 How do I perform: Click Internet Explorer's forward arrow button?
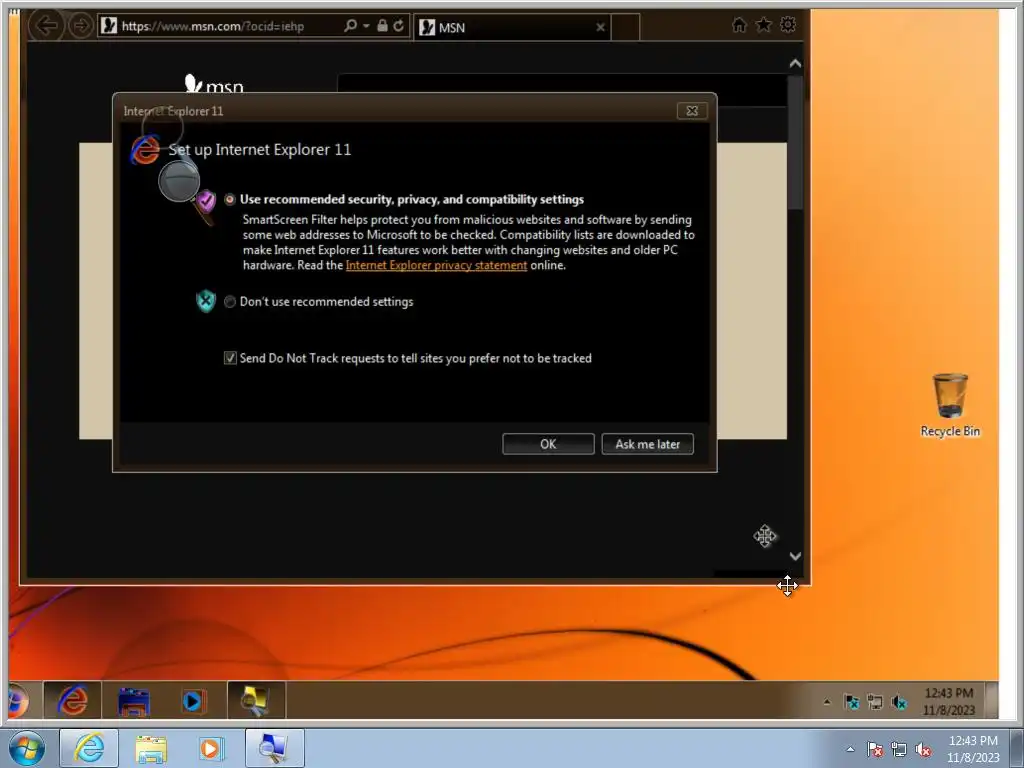pos(81,26)
